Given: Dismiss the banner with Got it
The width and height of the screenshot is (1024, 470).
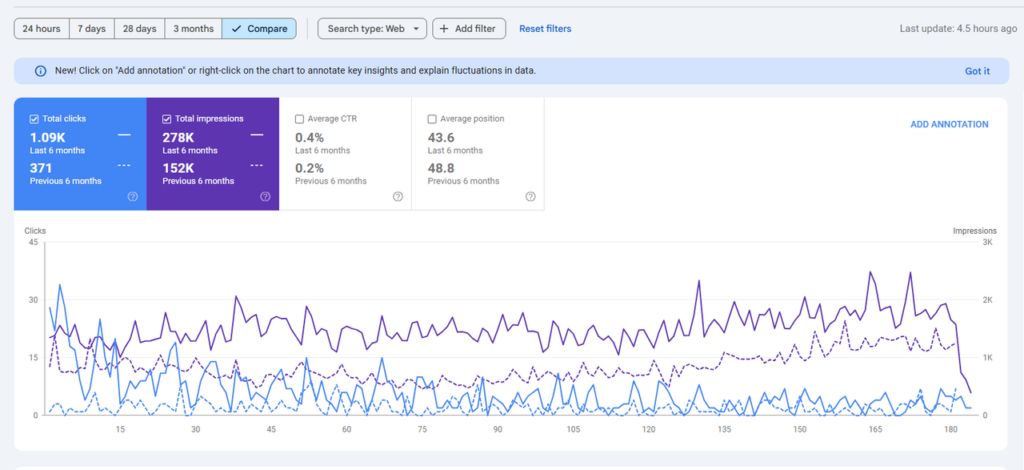Looking at the screenshot, I should 978,71.
